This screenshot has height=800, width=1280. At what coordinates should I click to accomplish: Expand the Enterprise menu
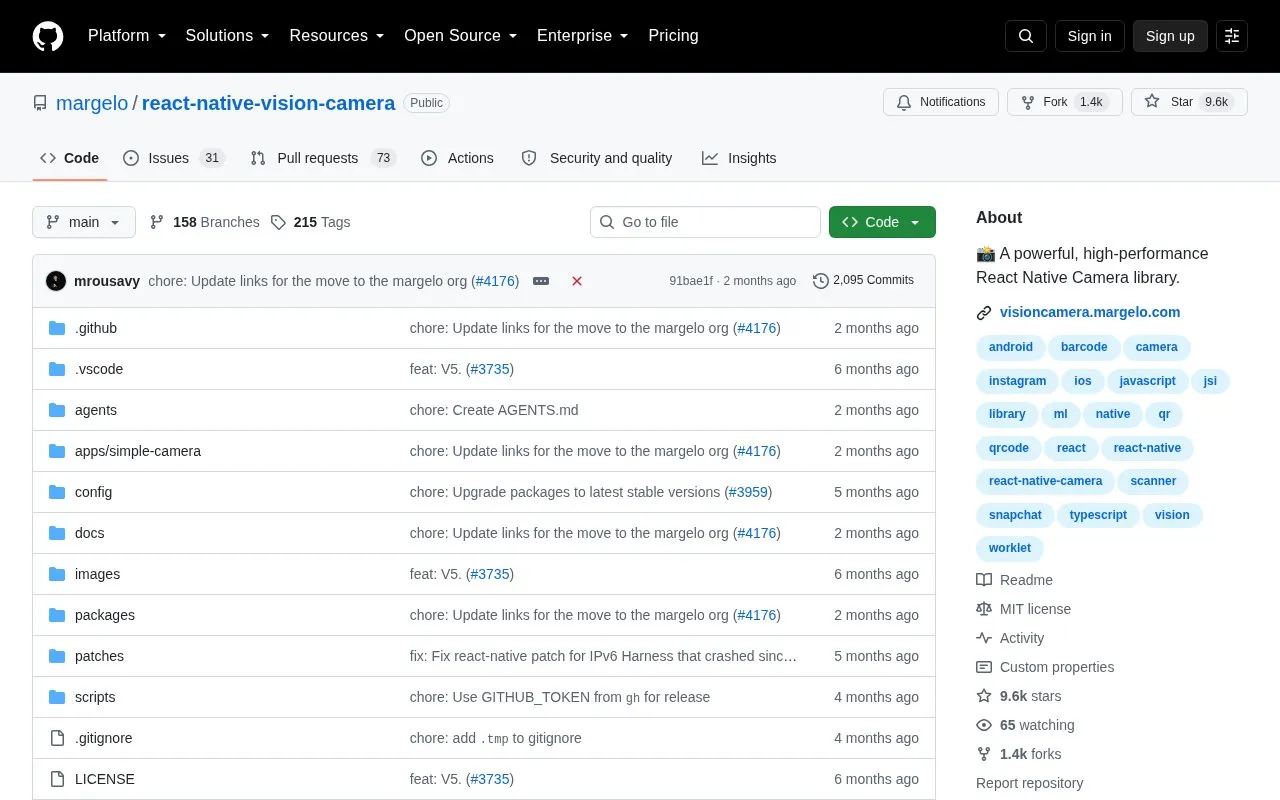(583, 36)
